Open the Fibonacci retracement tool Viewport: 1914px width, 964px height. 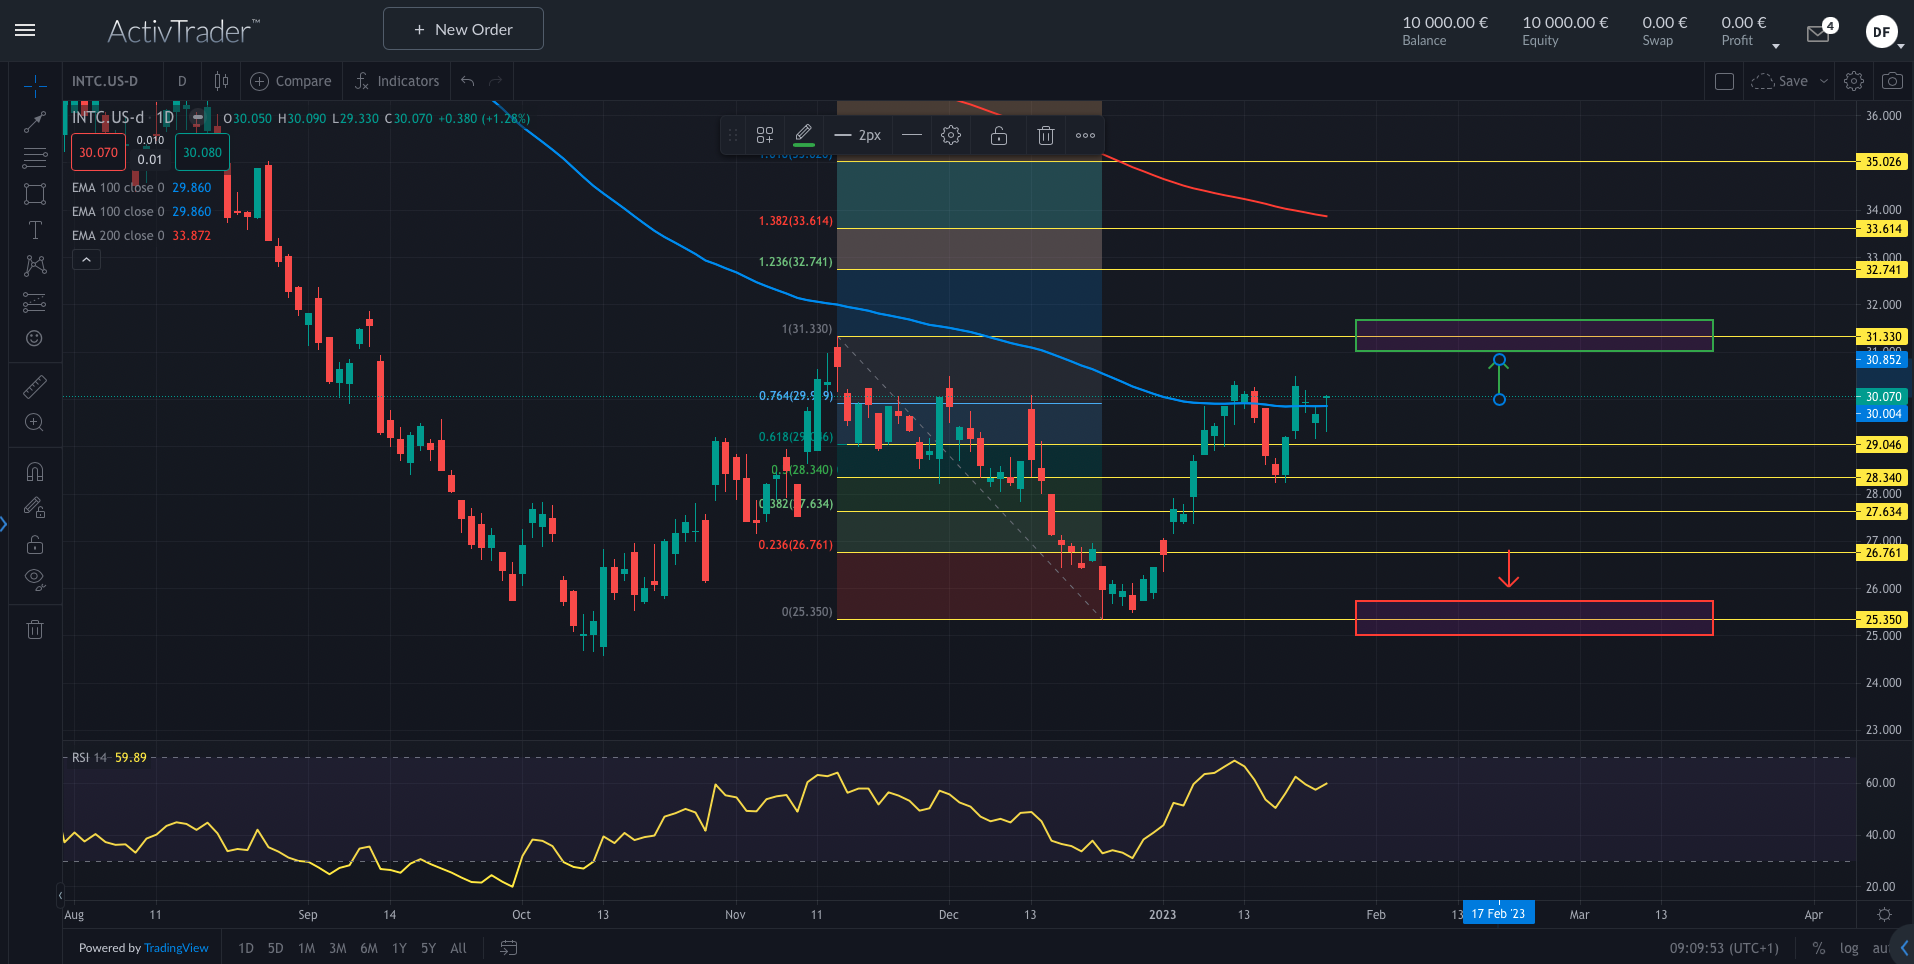click(34, 158)
